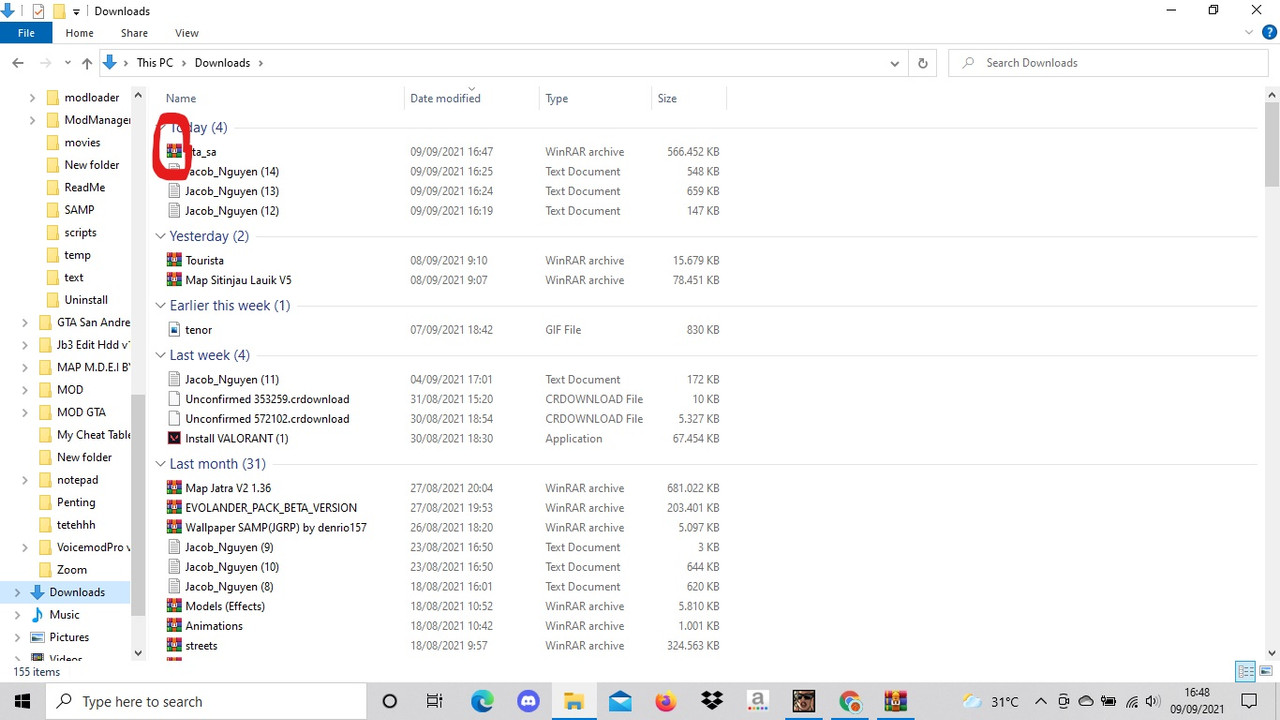Open Firefox from the taskbar

pos(666,701)
